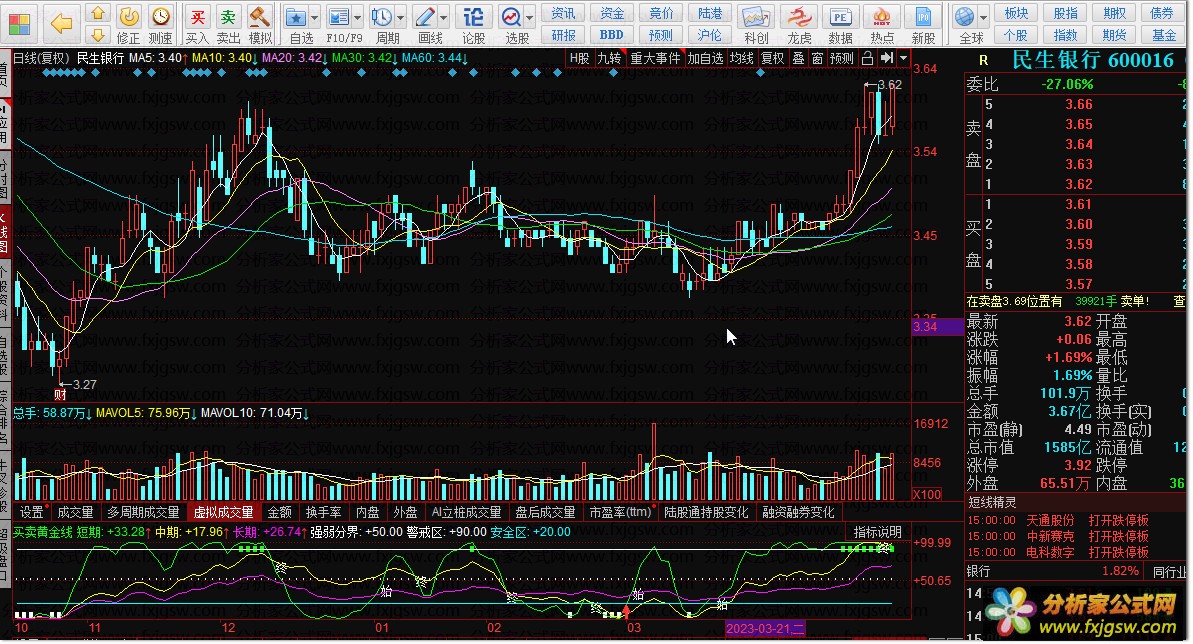
Task: Switch to the 融资融券变化 tab
Action: pyautogui.click(x=798, y=512)
